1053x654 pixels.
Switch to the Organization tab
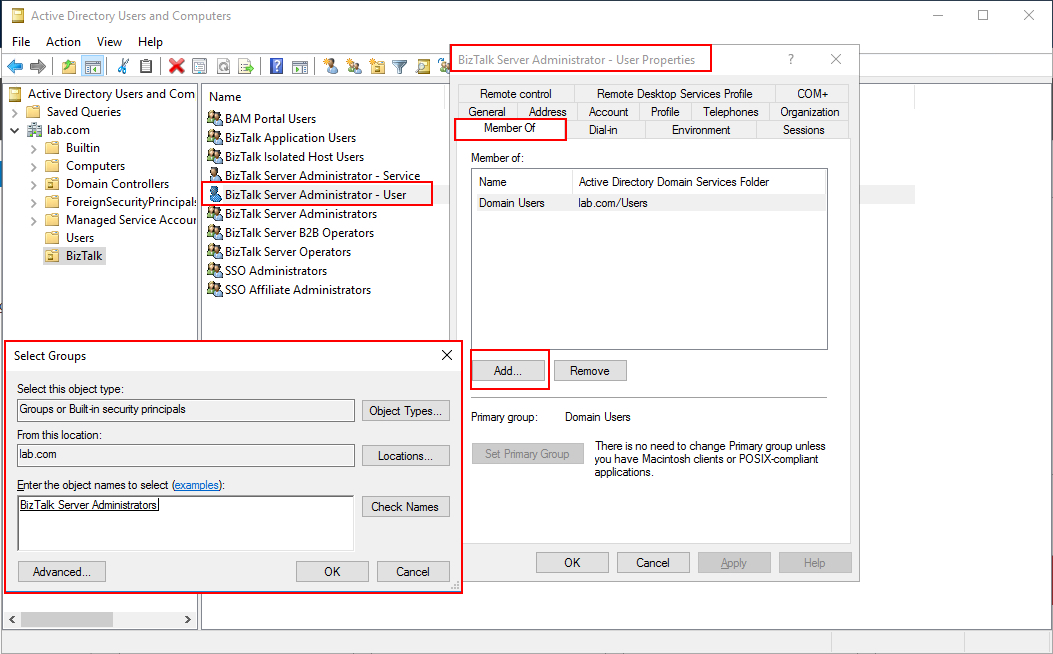point(809,112)
